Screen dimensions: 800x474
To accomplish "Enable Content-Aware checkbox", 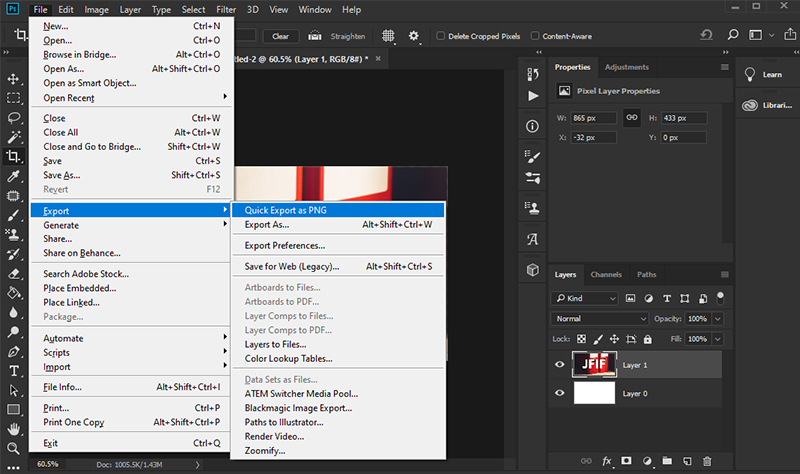I will 535,36.
